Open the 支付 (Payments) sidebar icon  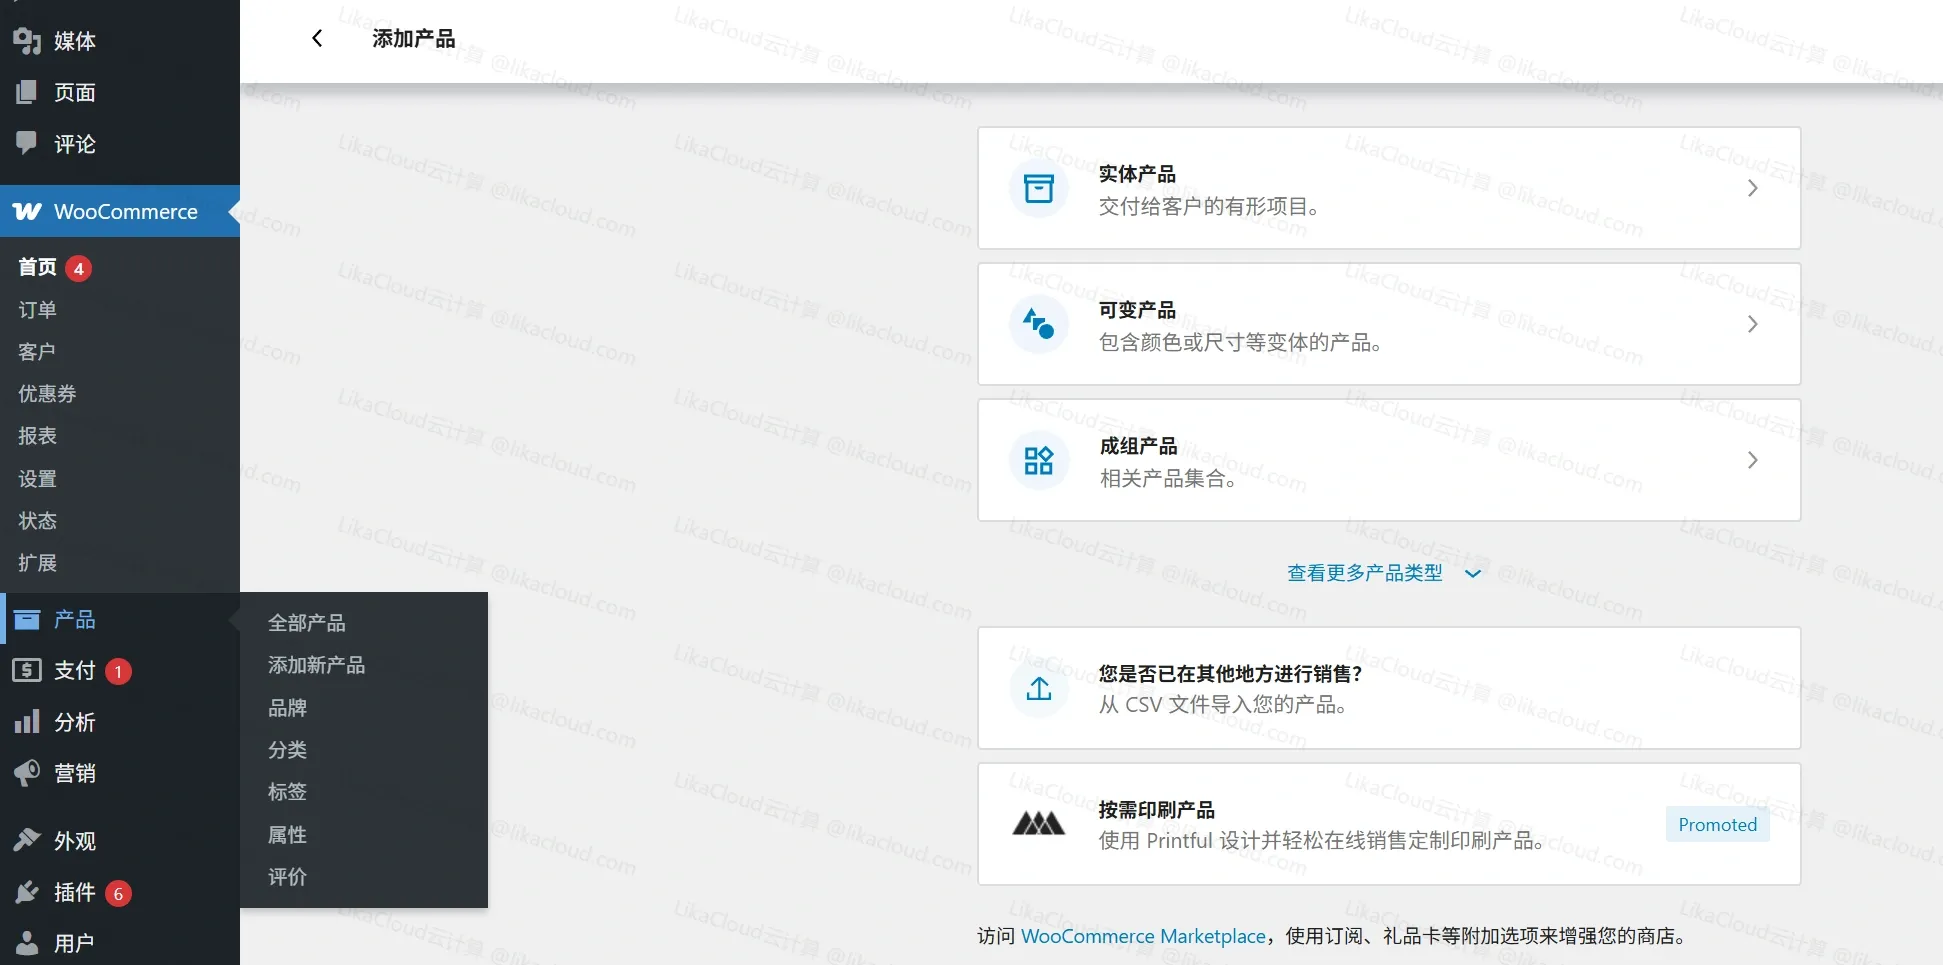coord(27,670)
